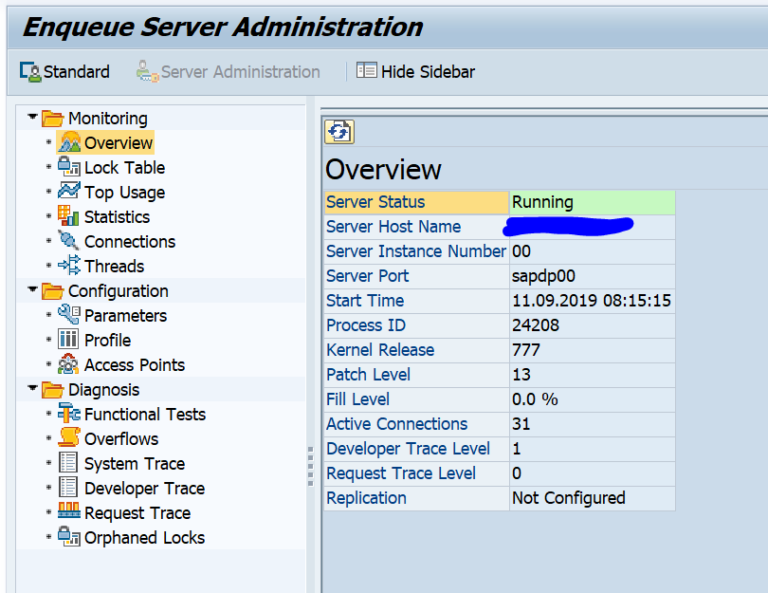Screen dimensions: 768x593
Task: Open the Overflows icon under Diagnosis
Action: [x=69, y=438]
